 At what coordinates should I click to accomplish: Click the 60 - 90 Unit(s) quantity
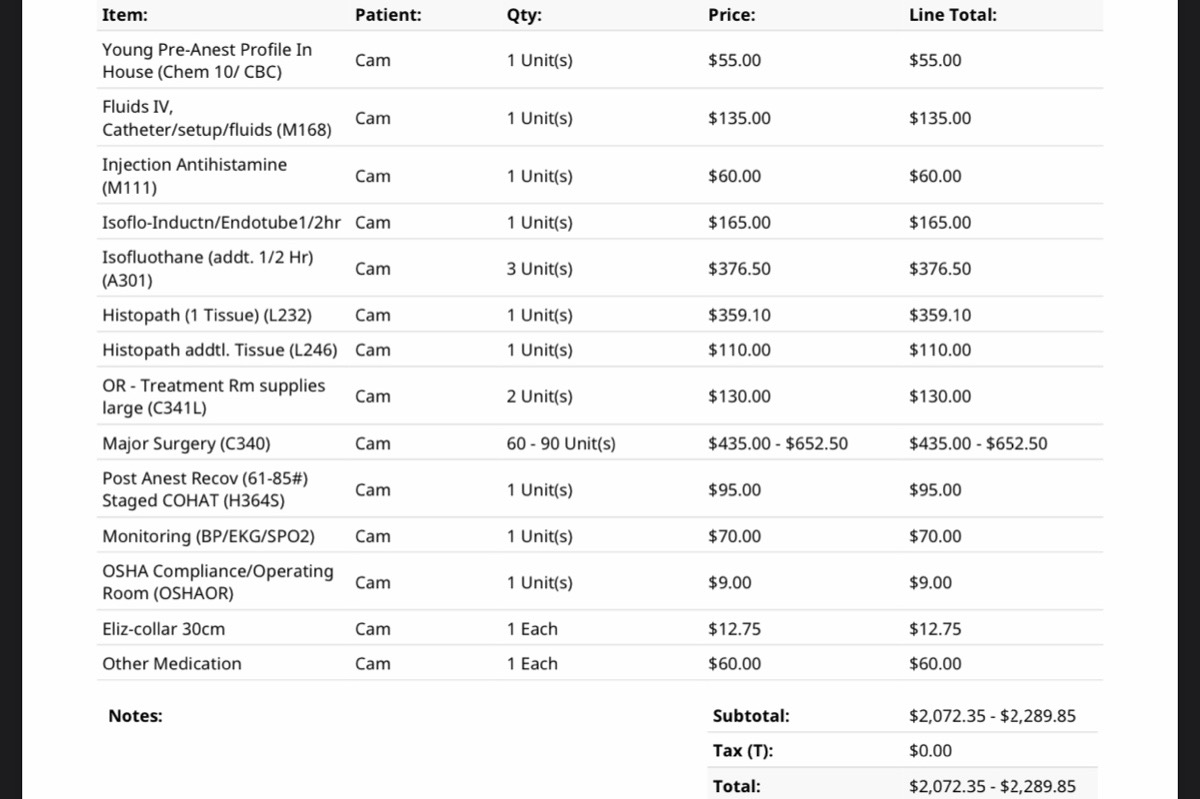pyautogui.click(x=561, y=443)
